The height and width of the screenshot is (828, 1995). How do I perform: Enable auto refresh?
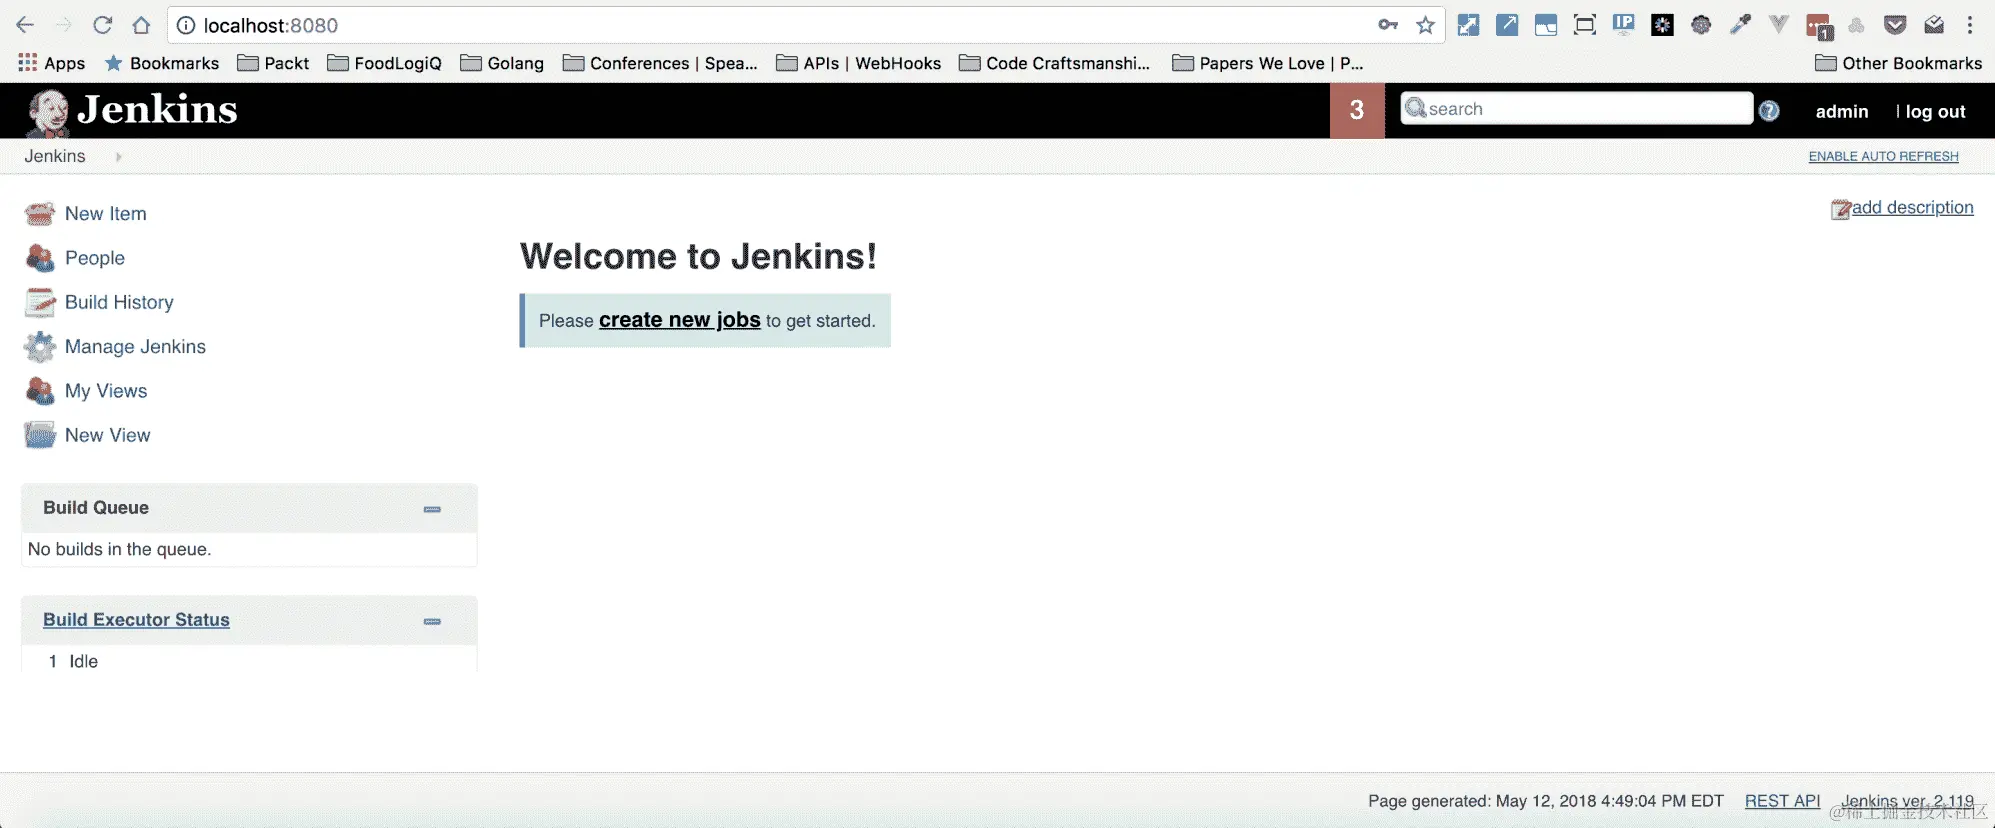coord(1883,156)
